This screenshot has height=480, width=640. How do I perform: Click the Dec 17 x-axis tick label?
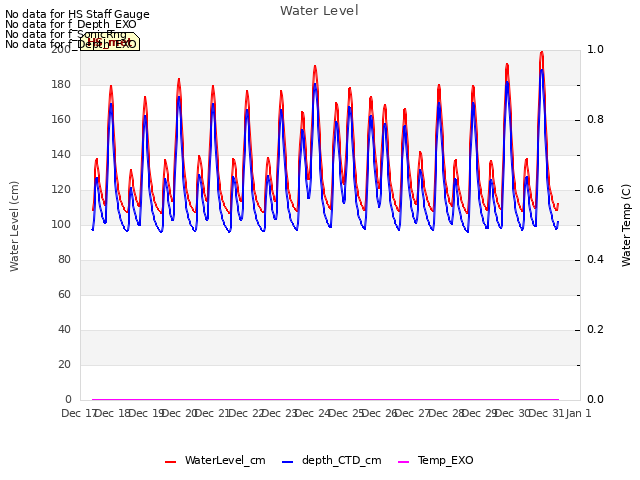tap(78, 413)
